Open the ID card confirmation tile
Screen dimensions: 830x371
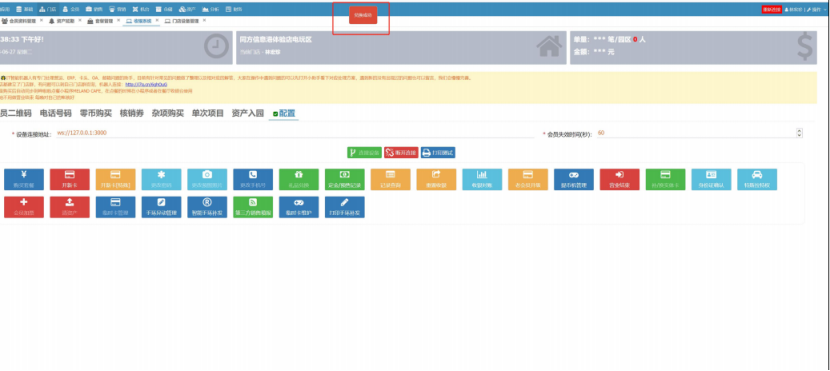pos(711,179)
